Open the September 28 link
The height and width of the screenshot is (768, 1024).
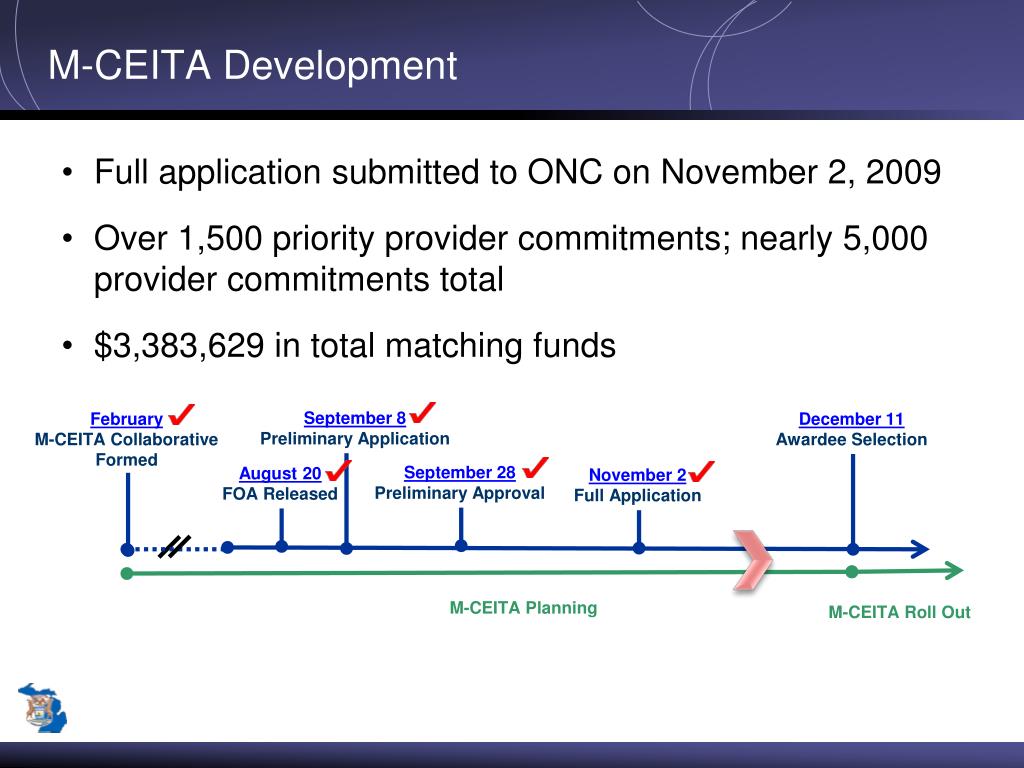(460, 472)
